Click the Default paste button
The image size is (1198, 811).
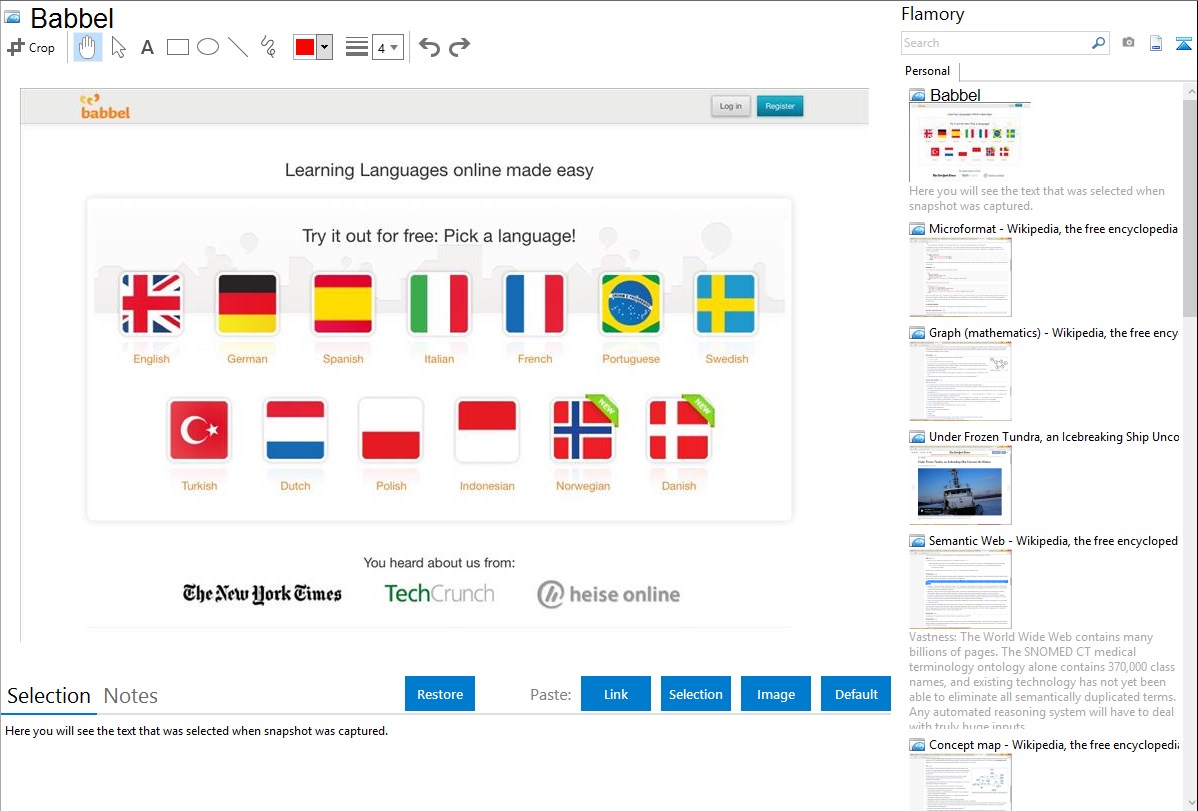[x=856, y=694]
